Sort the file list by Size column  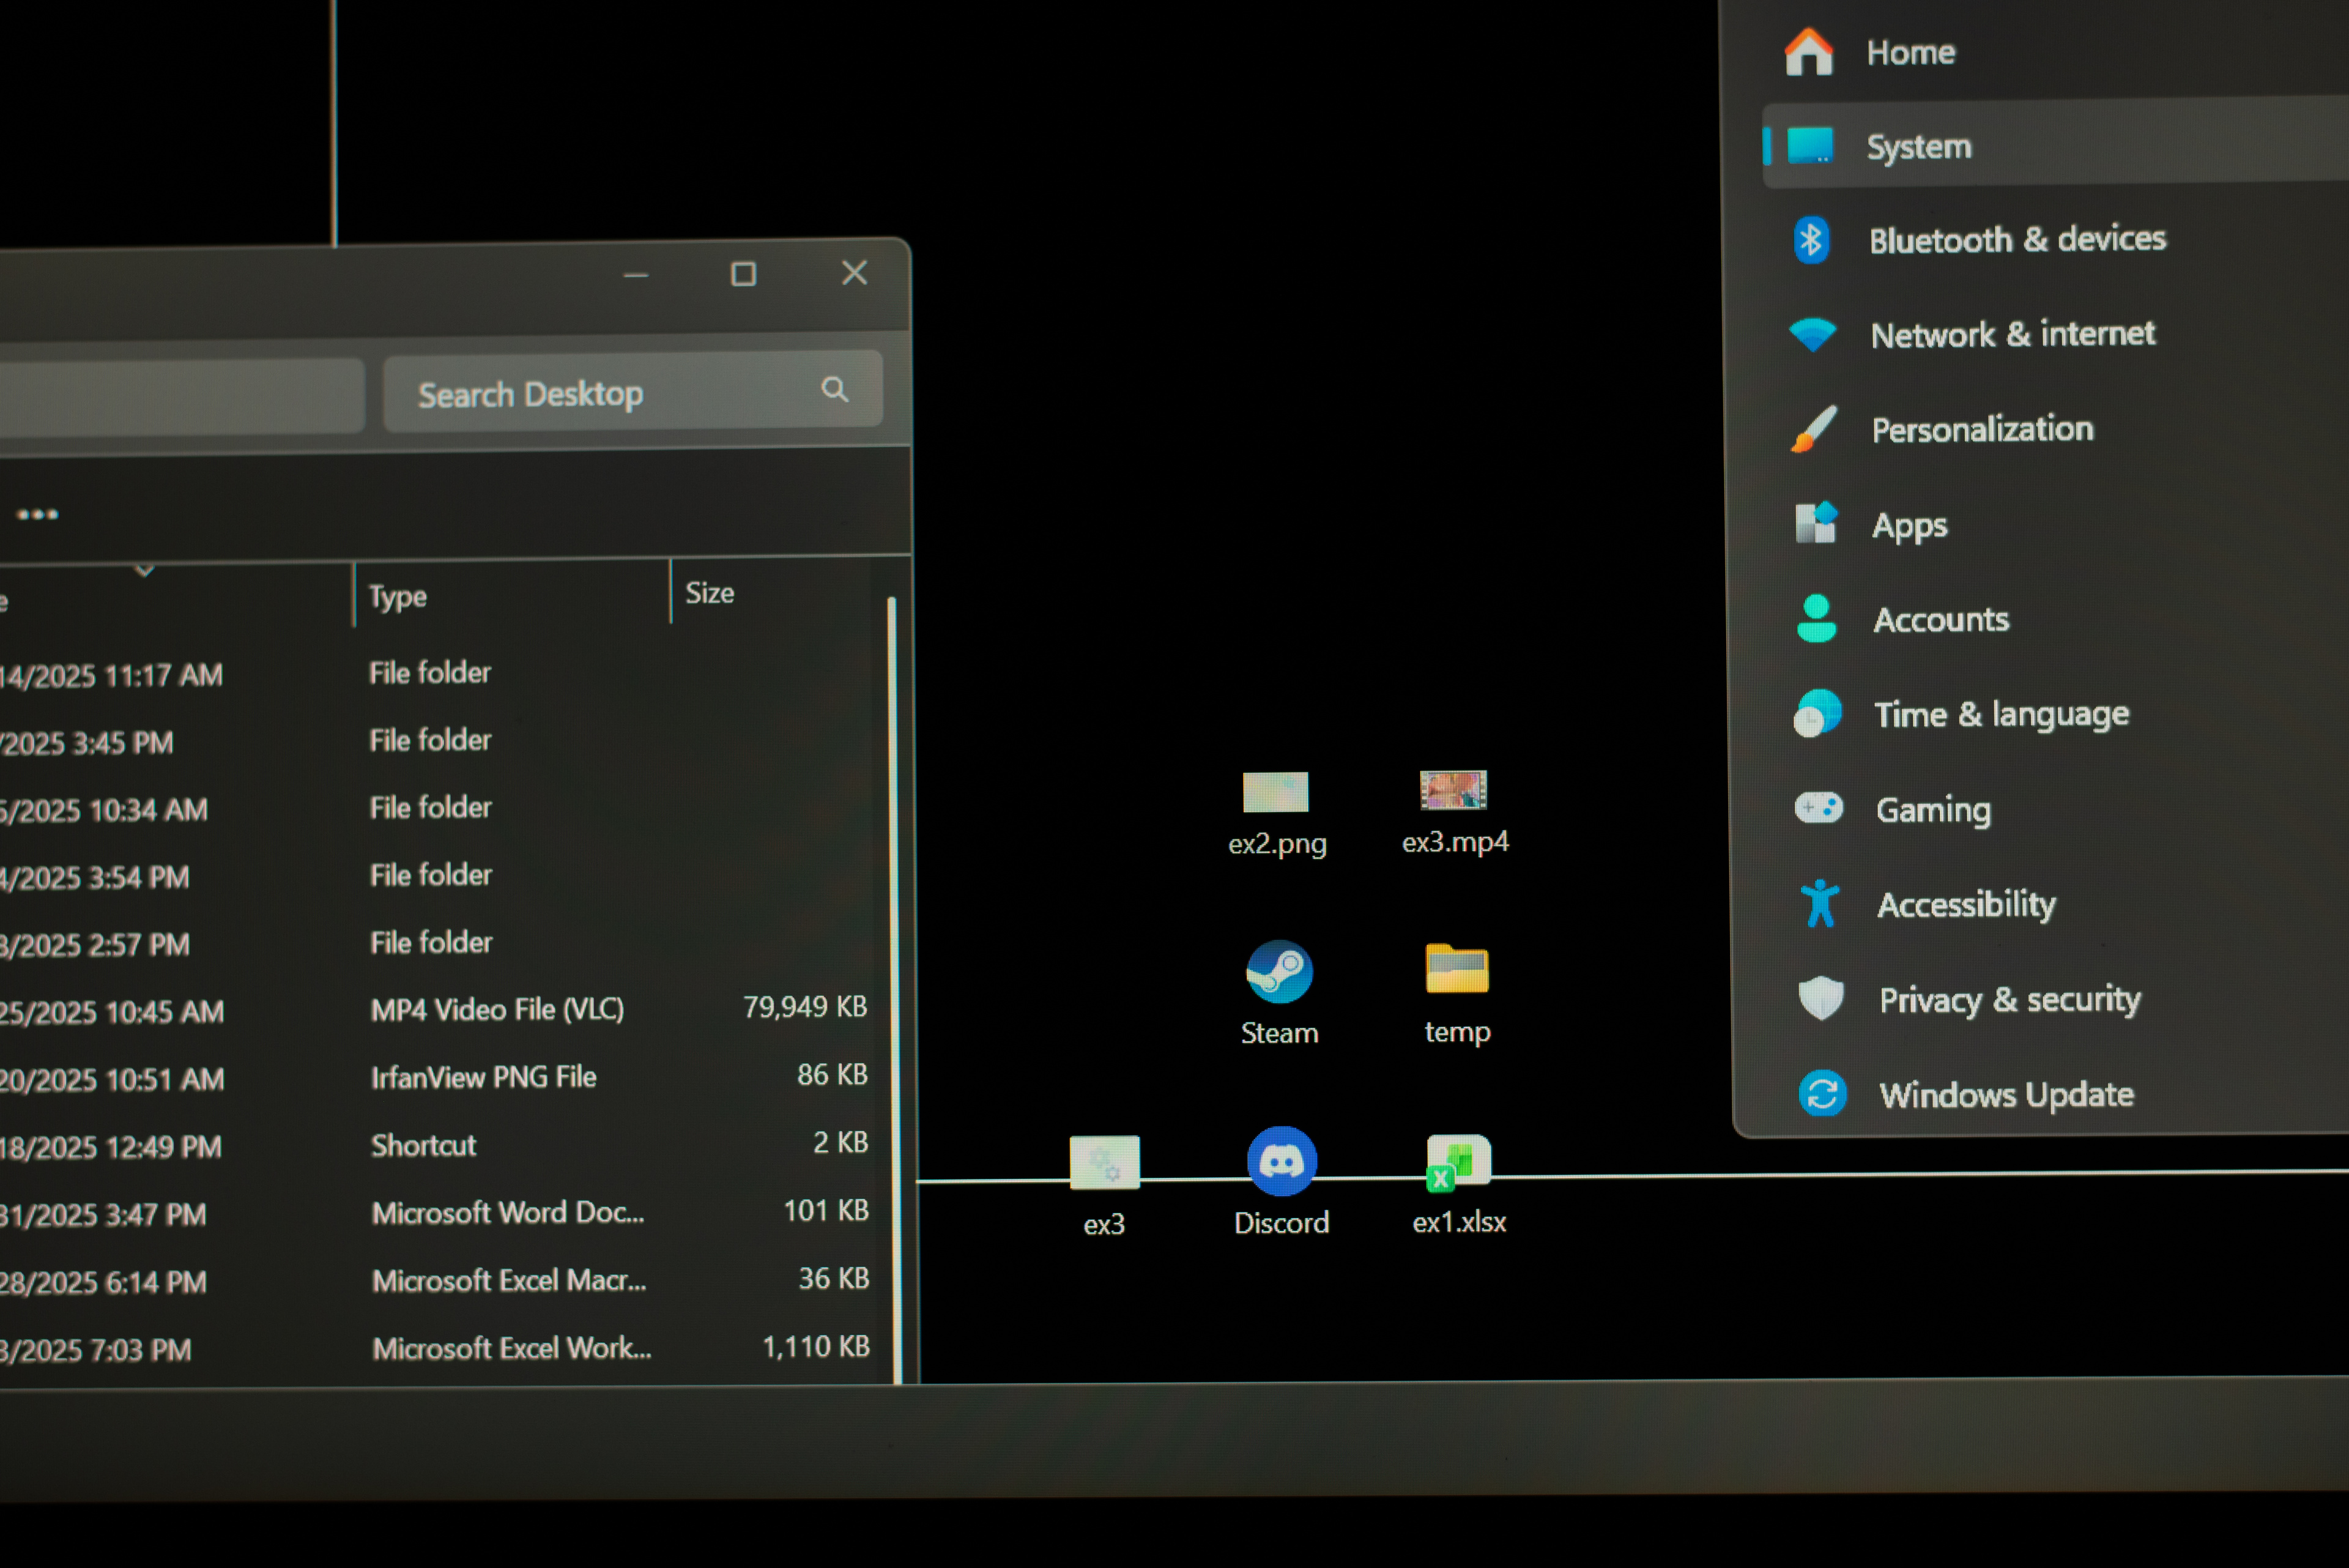coord(710,594)
